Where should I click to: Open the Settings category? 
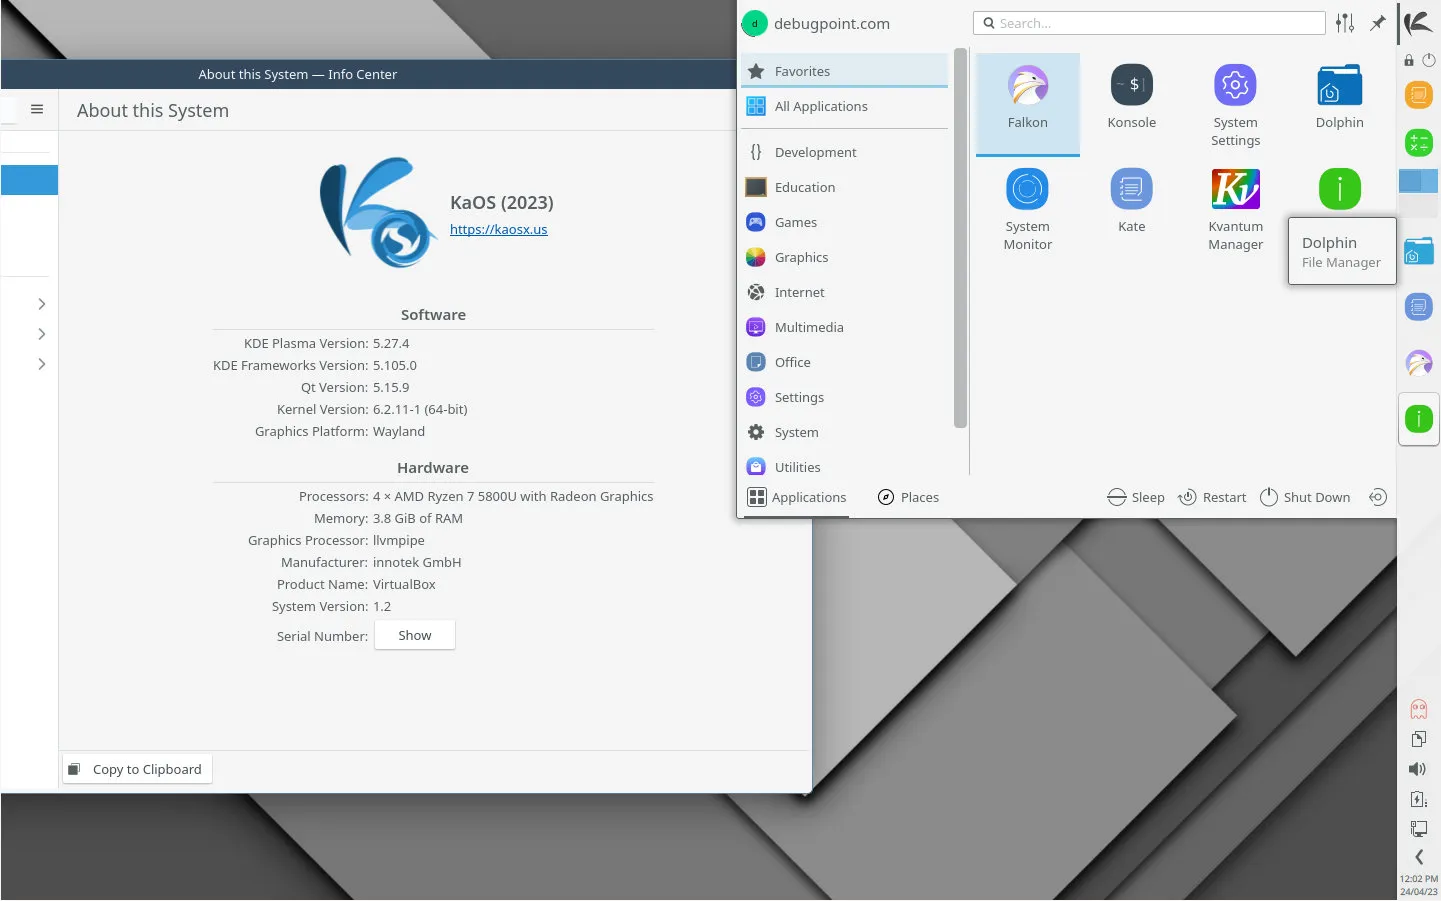(844, 397)
